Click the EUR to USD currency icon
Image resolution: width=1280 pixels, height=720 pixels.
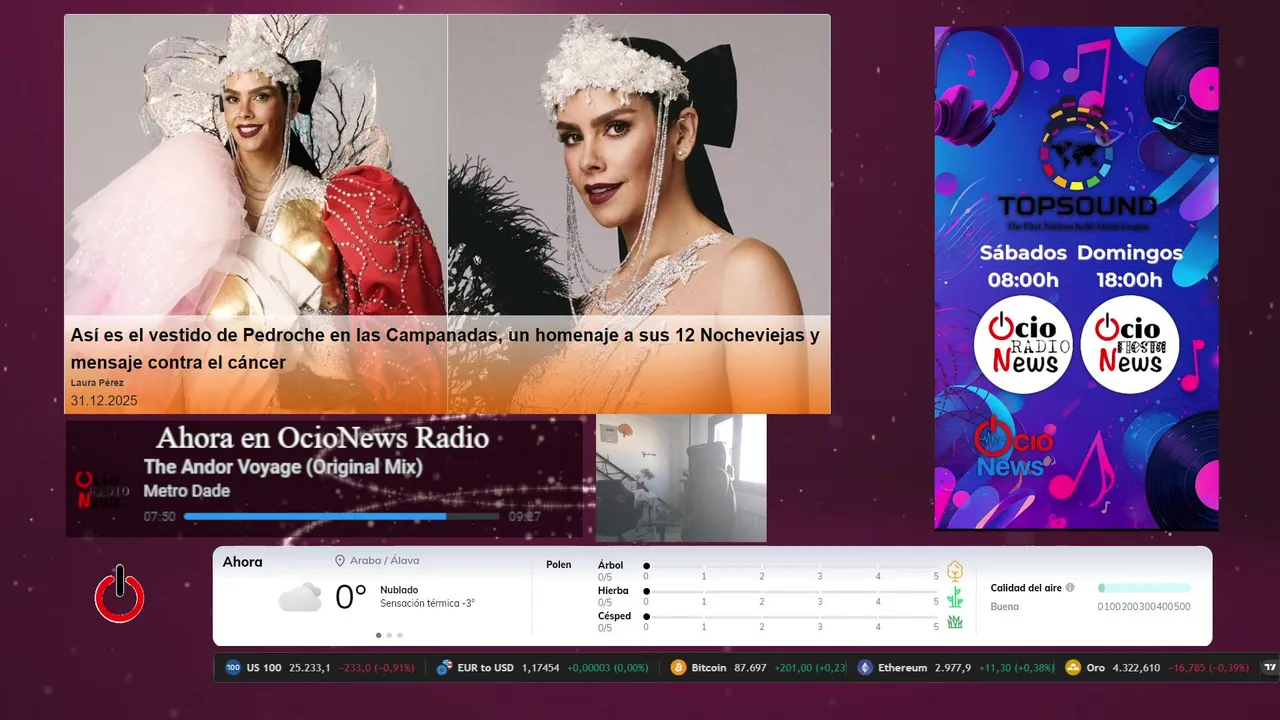pyautogui.click(x=444, y=667)
